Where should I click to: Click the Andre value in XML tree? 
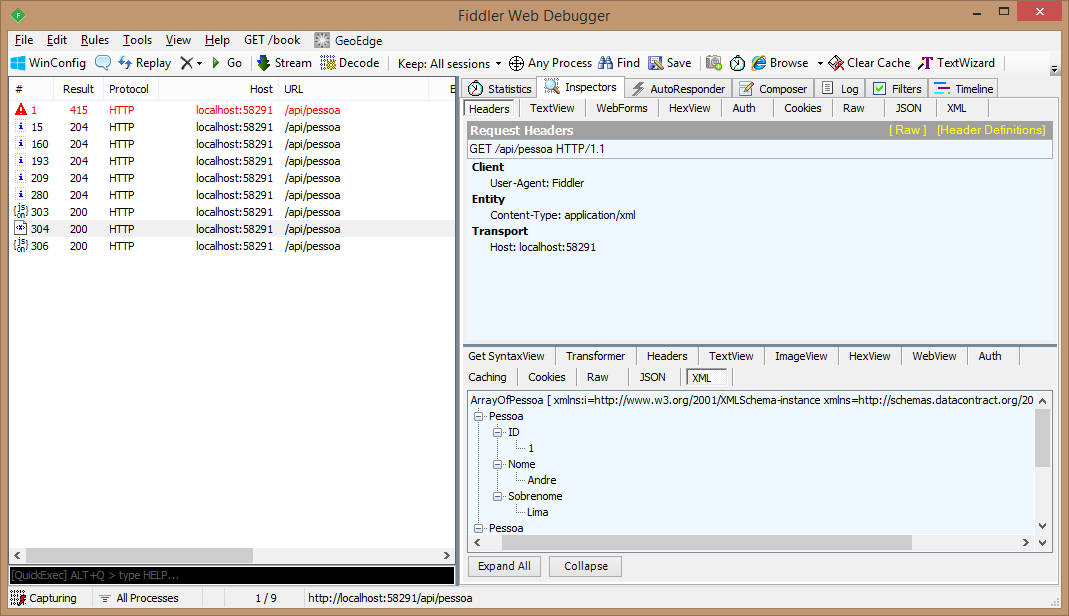click(542, 480)
